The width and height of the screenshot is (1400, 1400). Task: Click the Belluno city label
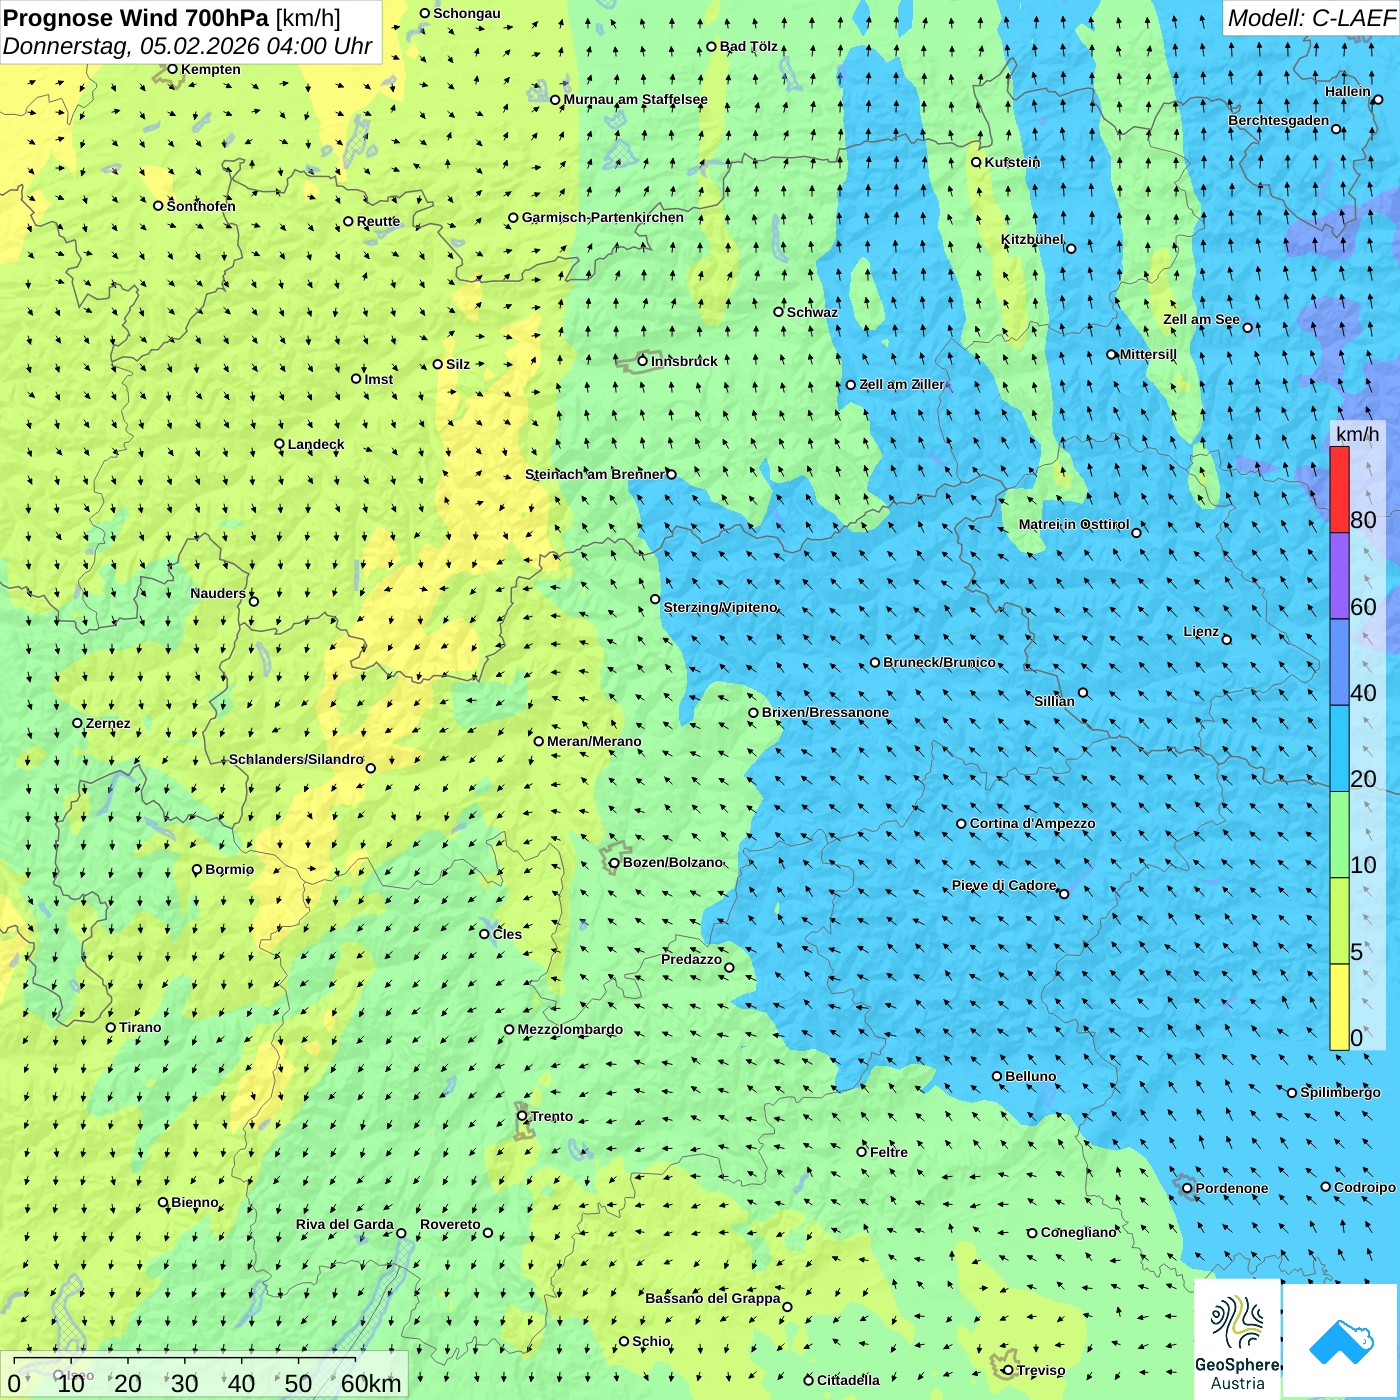[1030, 1076]
